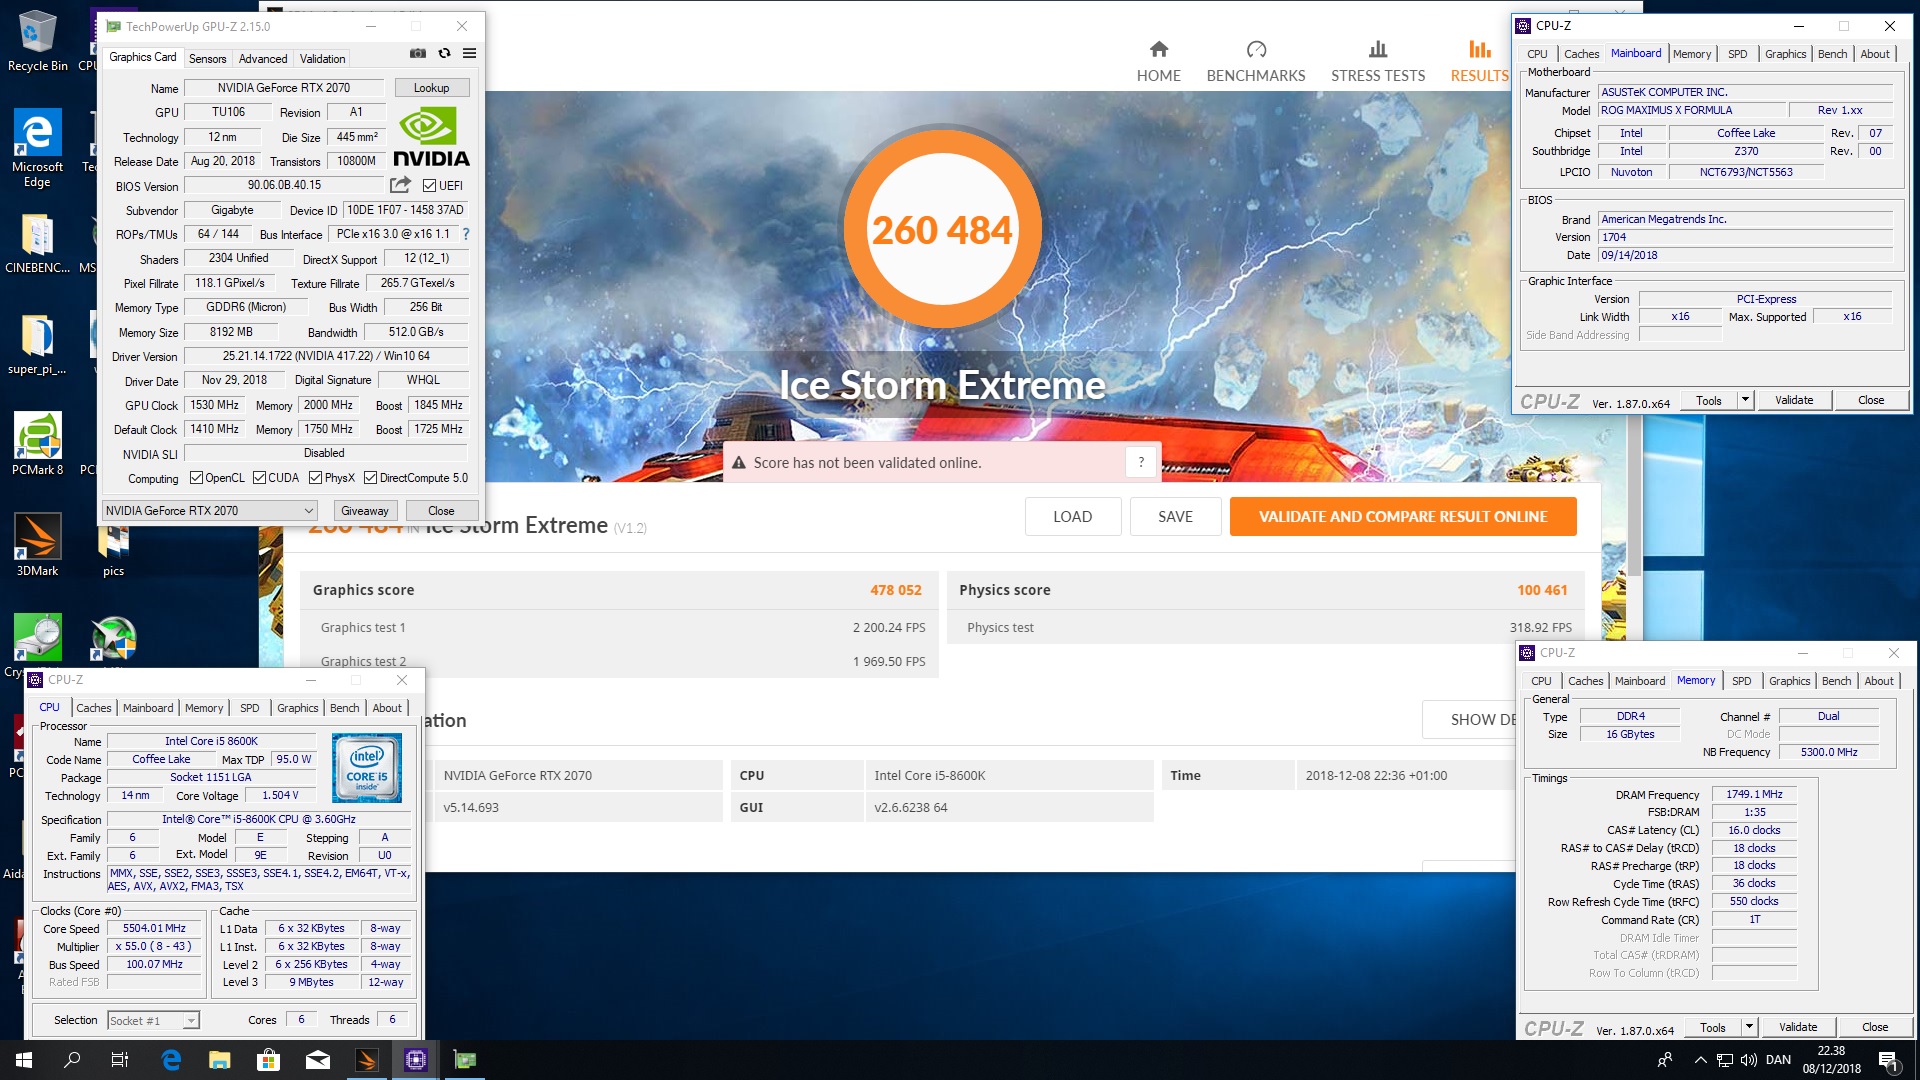Toggle the UEFI checkbox in GPU-Z
This screenshot has width=1920, height=1080.
coord(429,186)
